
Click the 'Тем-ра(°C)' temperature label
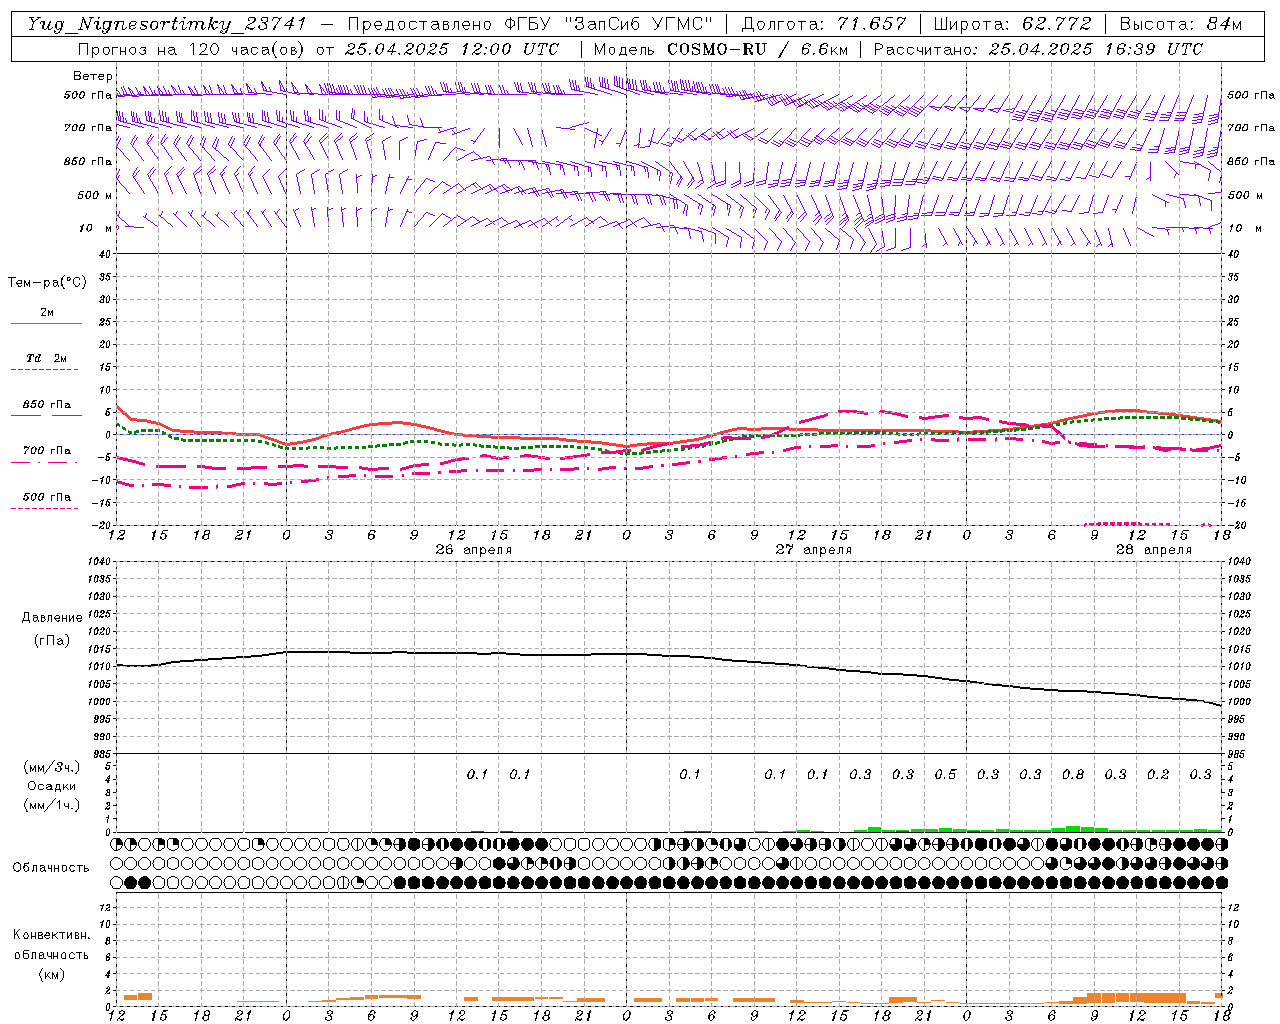click(47, 283)
